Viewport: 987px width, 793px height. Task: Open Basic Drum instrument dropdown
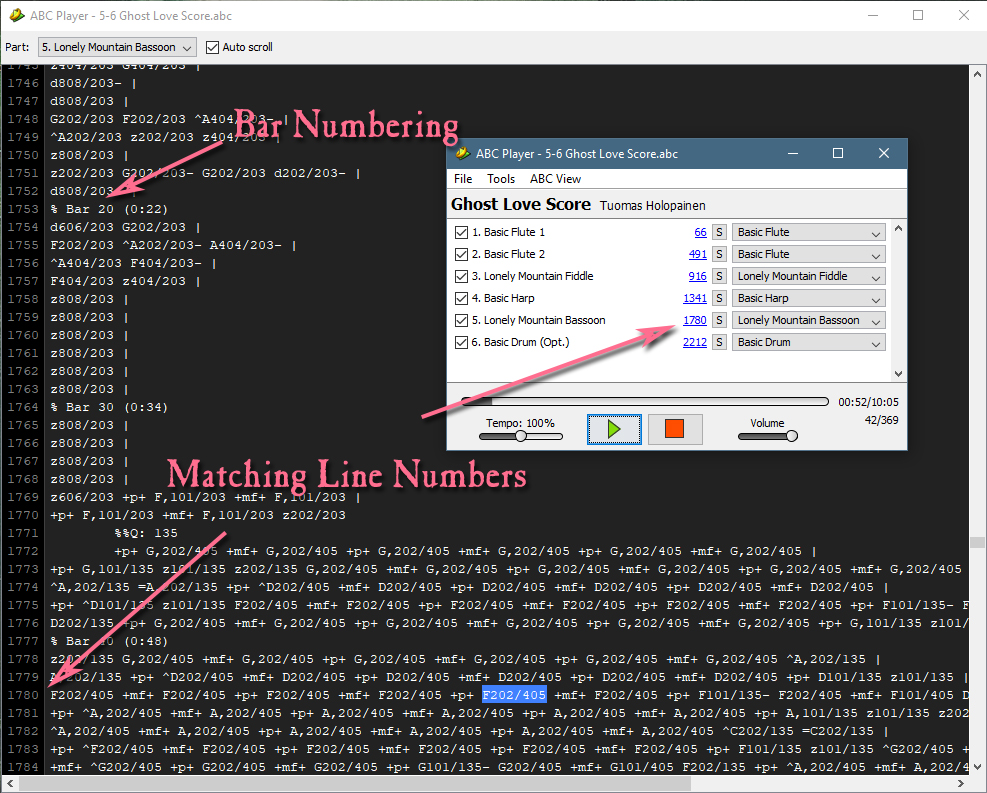coord(808,342)
